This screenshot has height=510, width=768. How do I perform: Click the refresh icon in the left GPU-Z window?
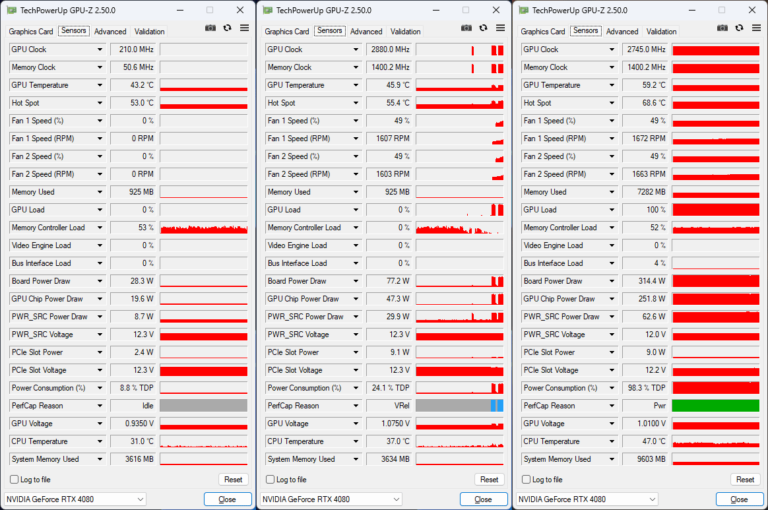coord(227,29)
